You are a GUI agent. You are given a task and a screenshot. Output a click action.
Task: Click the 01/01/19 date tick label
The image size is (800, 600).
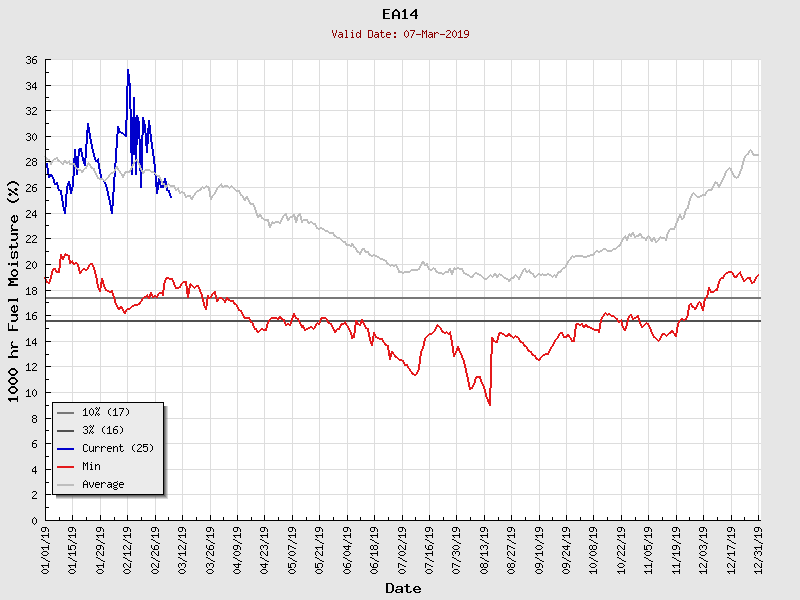46,548
